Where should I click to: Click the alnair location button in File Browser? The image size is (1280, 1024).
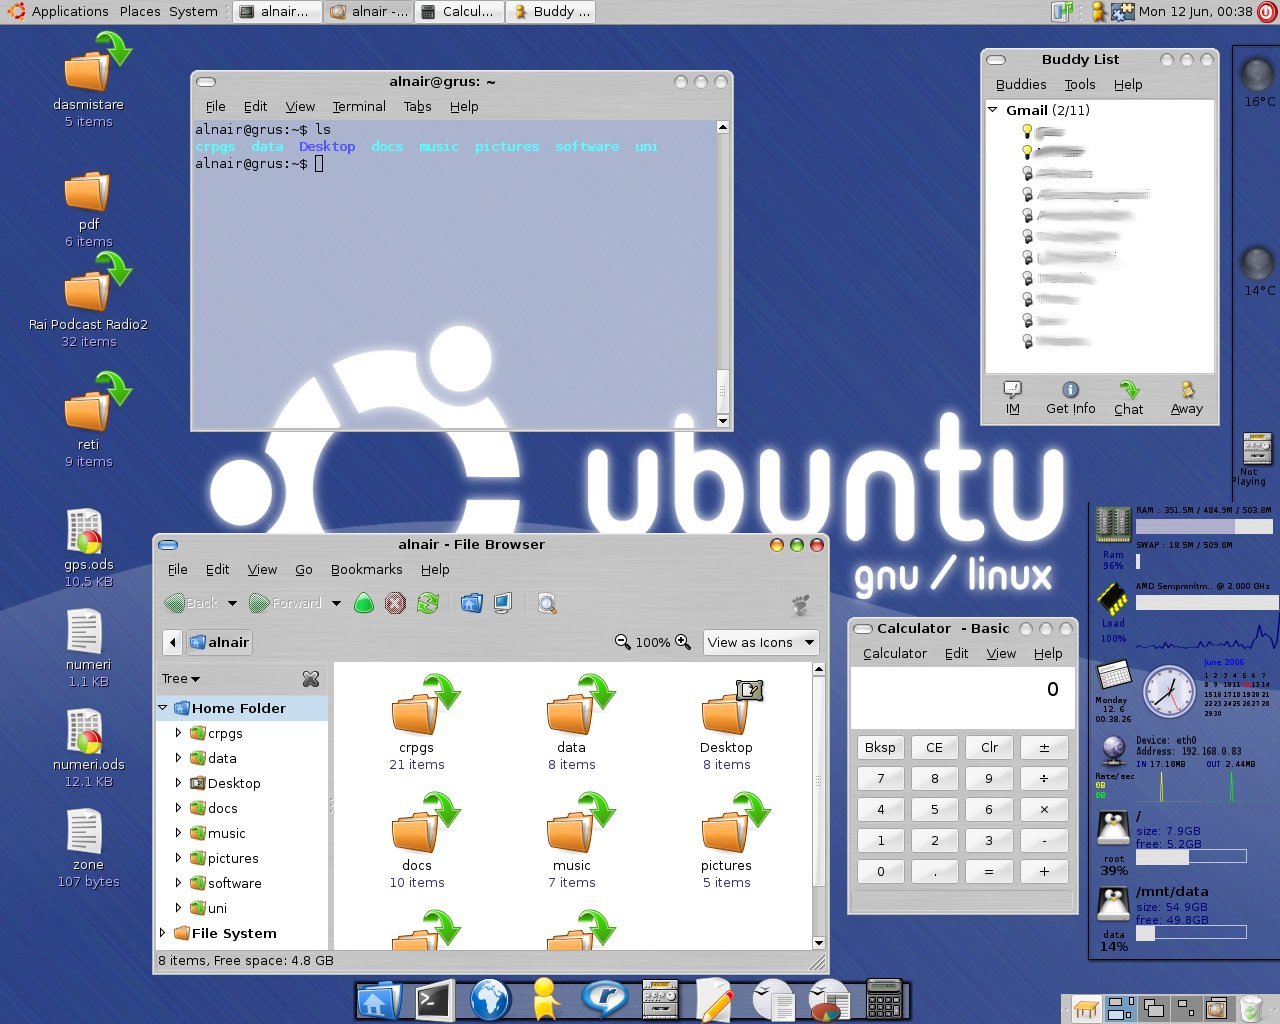click(219, 642)
